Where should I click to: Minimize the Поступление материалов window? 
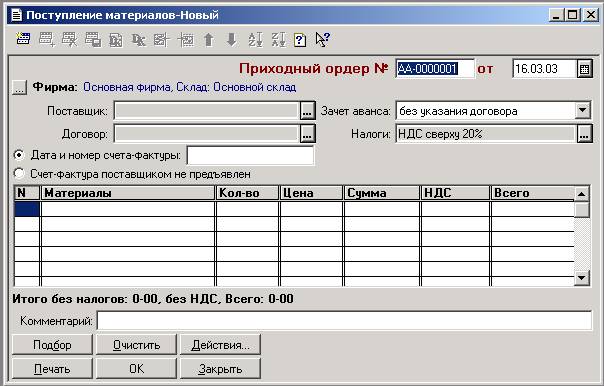click(x=556, y=15)
